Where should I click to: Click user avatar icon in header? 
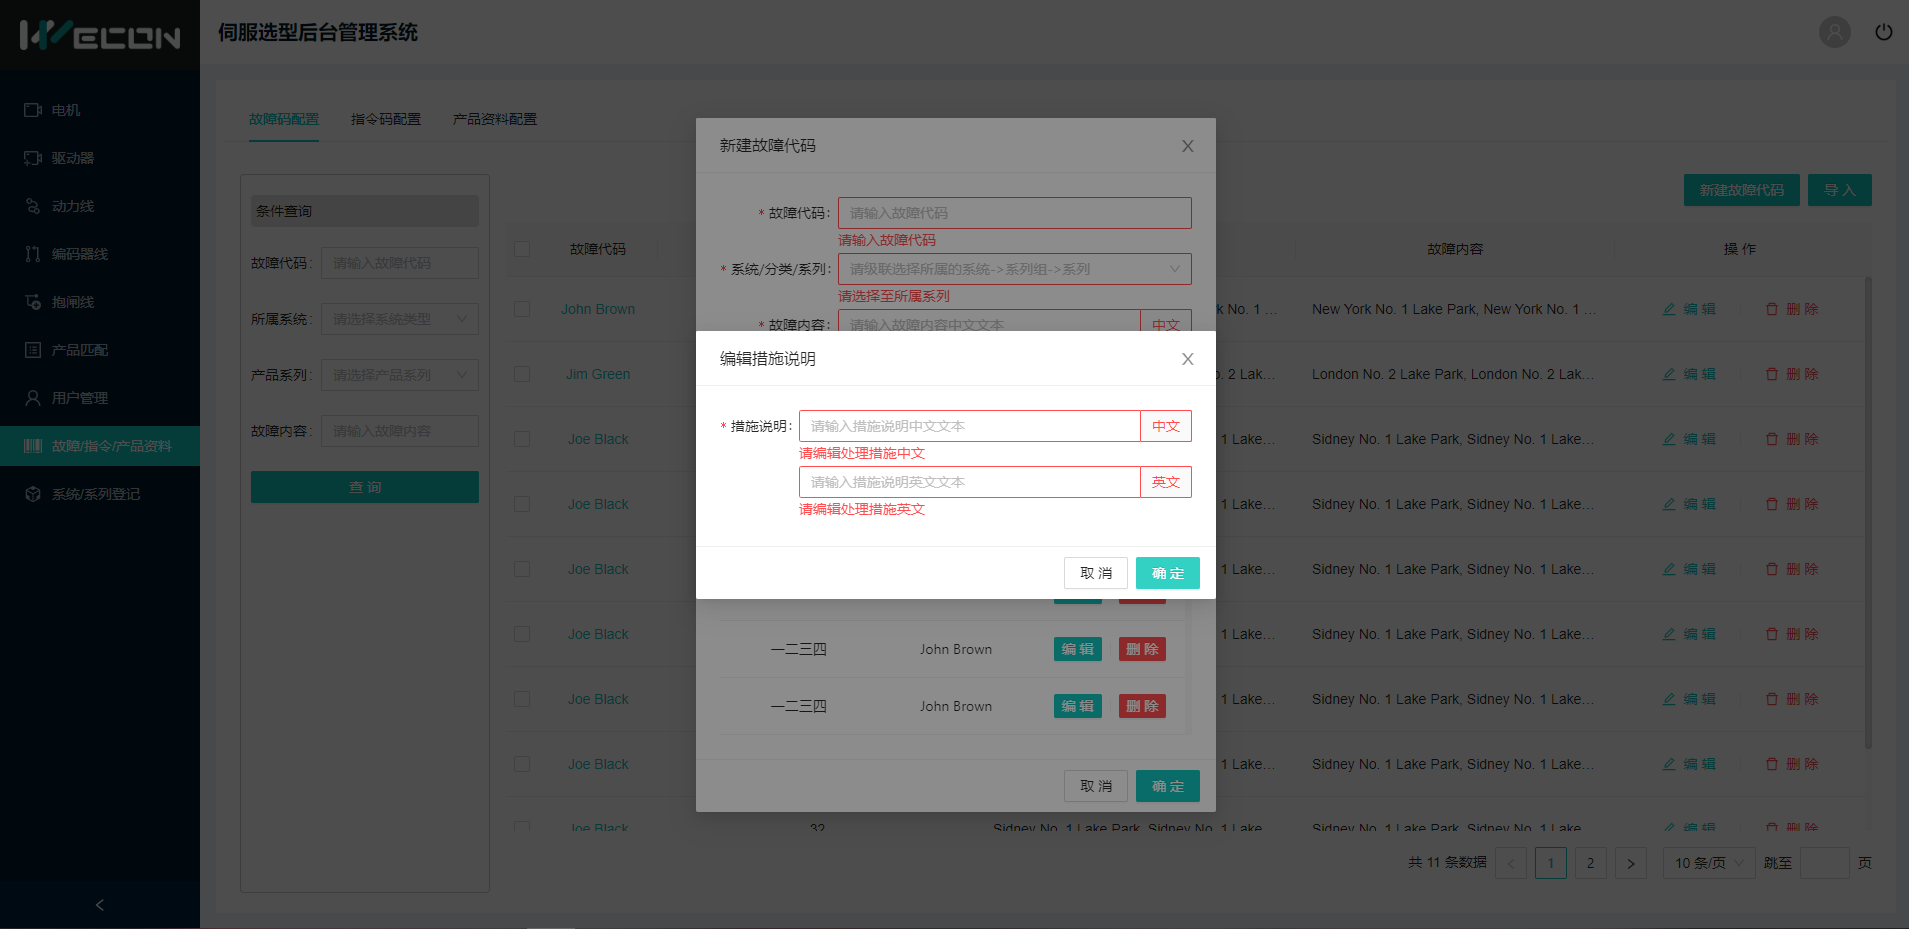click(1834, 32)
